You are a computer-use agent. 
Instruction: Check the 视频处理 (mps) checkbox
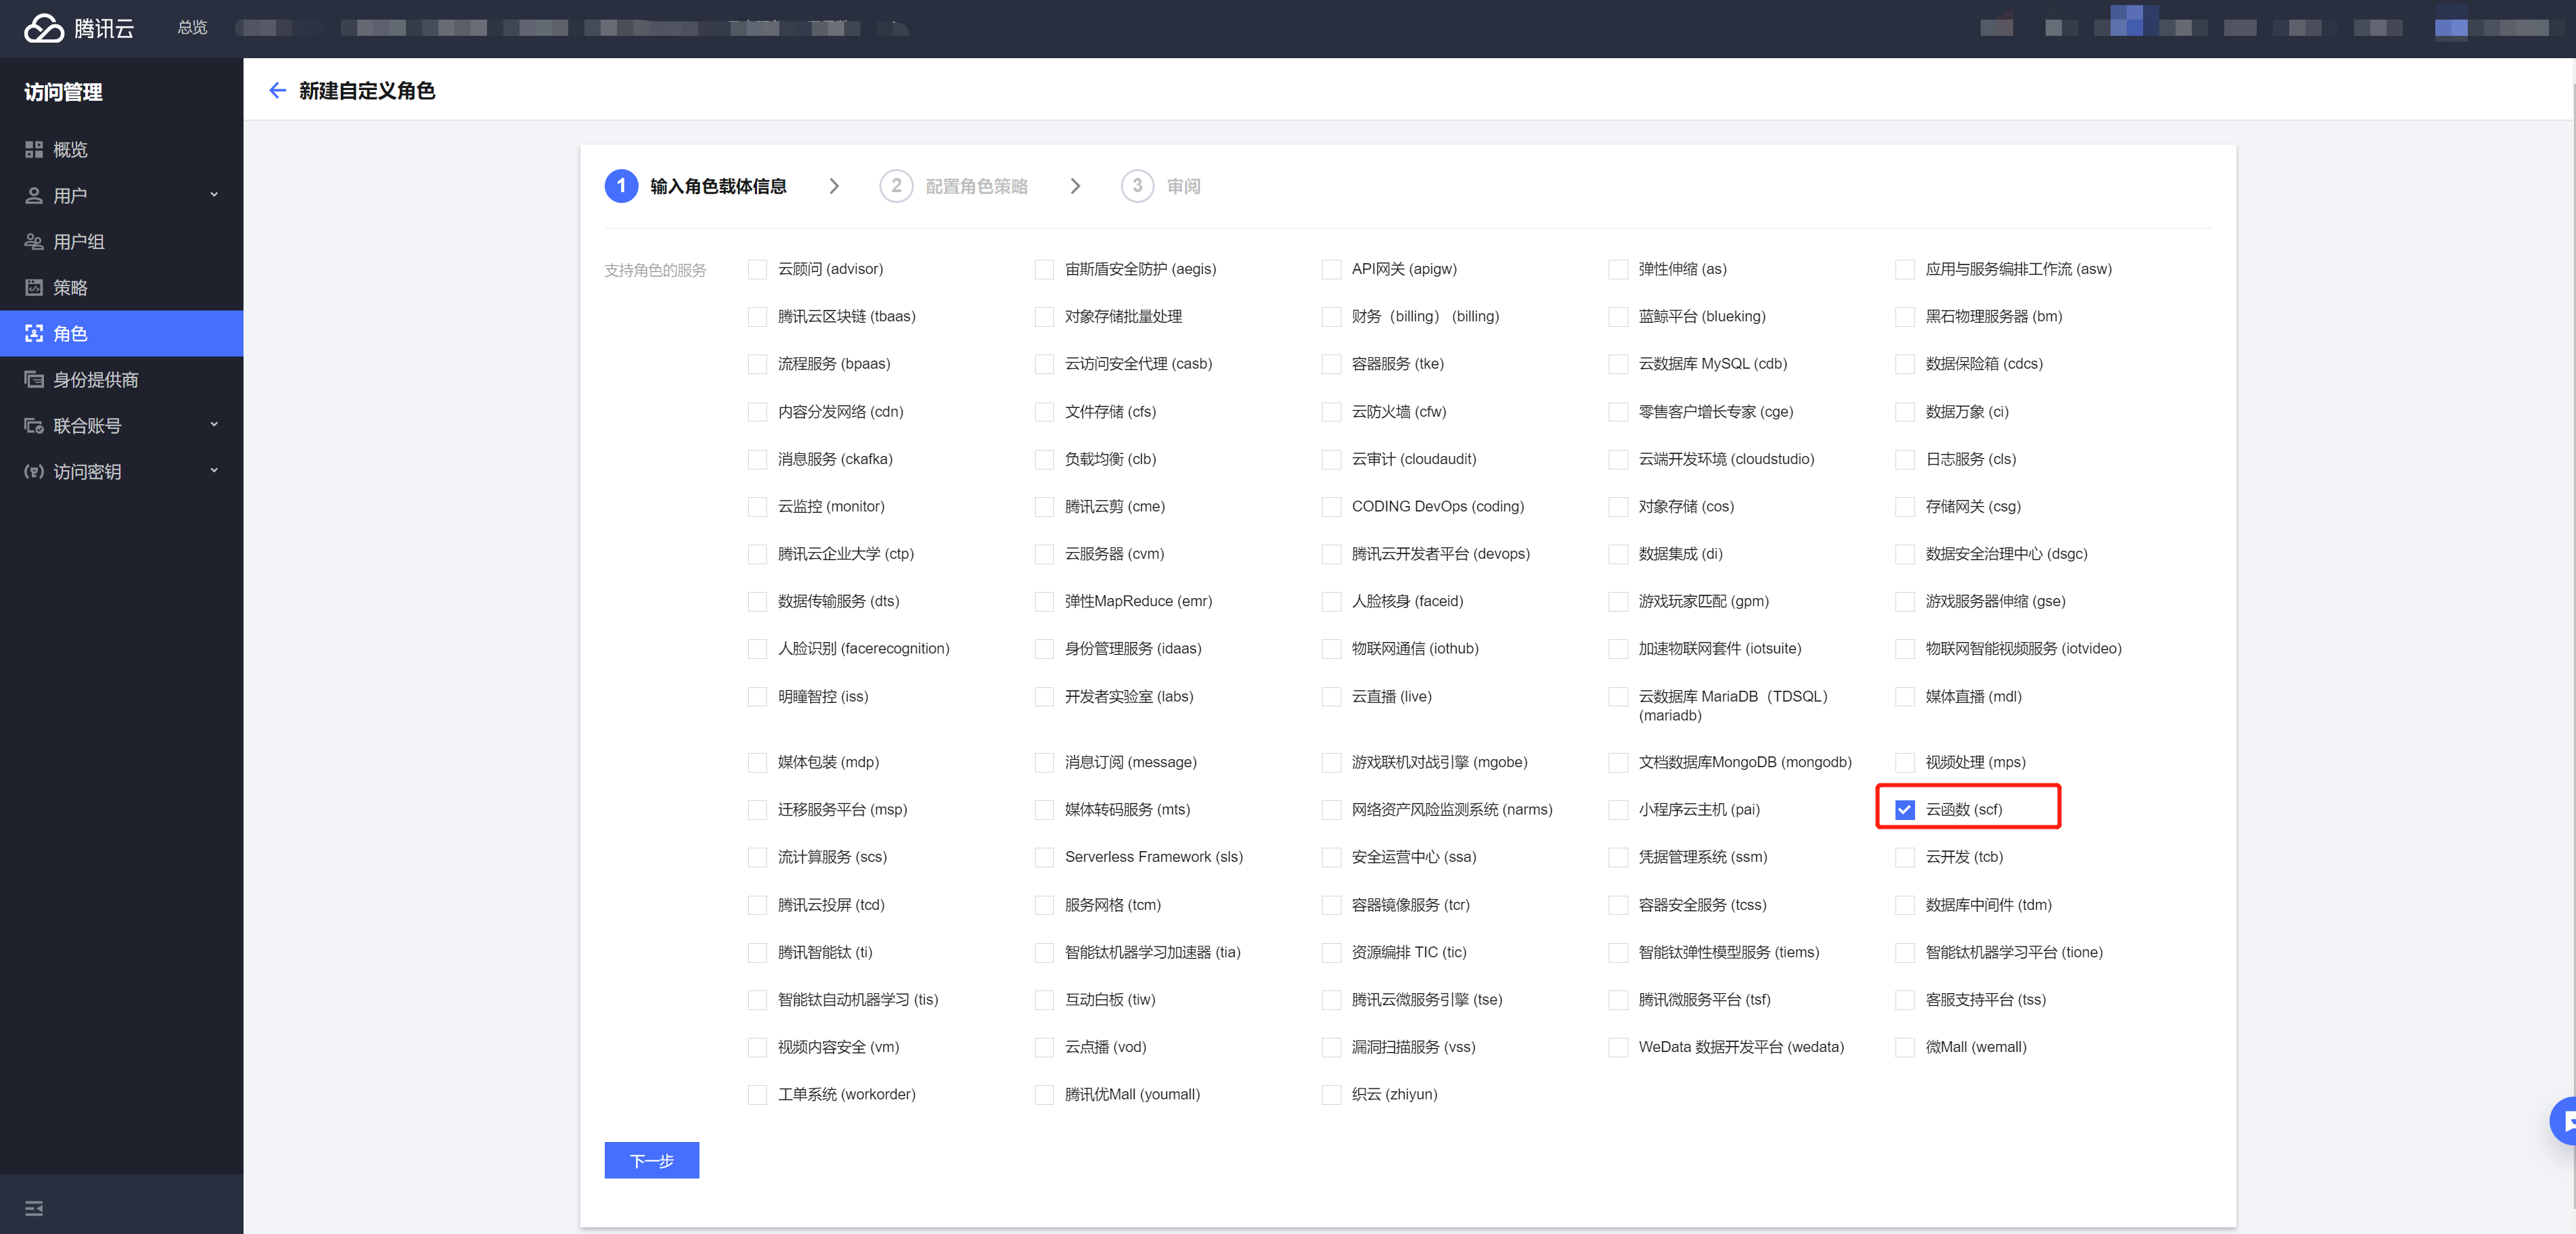pyautogui.click(x=1904, y=763)
